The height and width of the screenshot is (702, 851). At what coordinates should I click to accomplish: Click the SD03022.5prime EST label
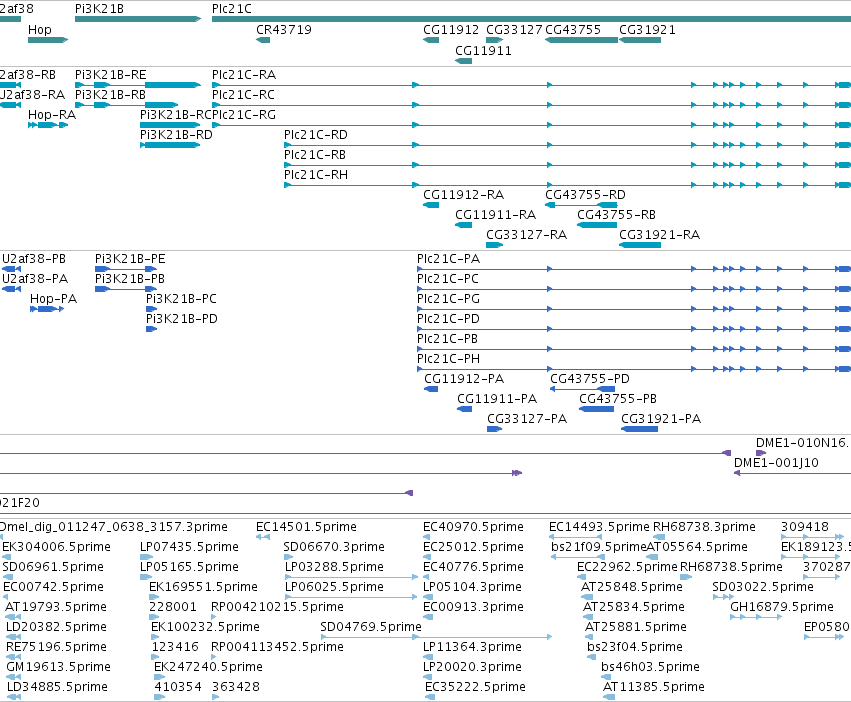tap(763, 587)
